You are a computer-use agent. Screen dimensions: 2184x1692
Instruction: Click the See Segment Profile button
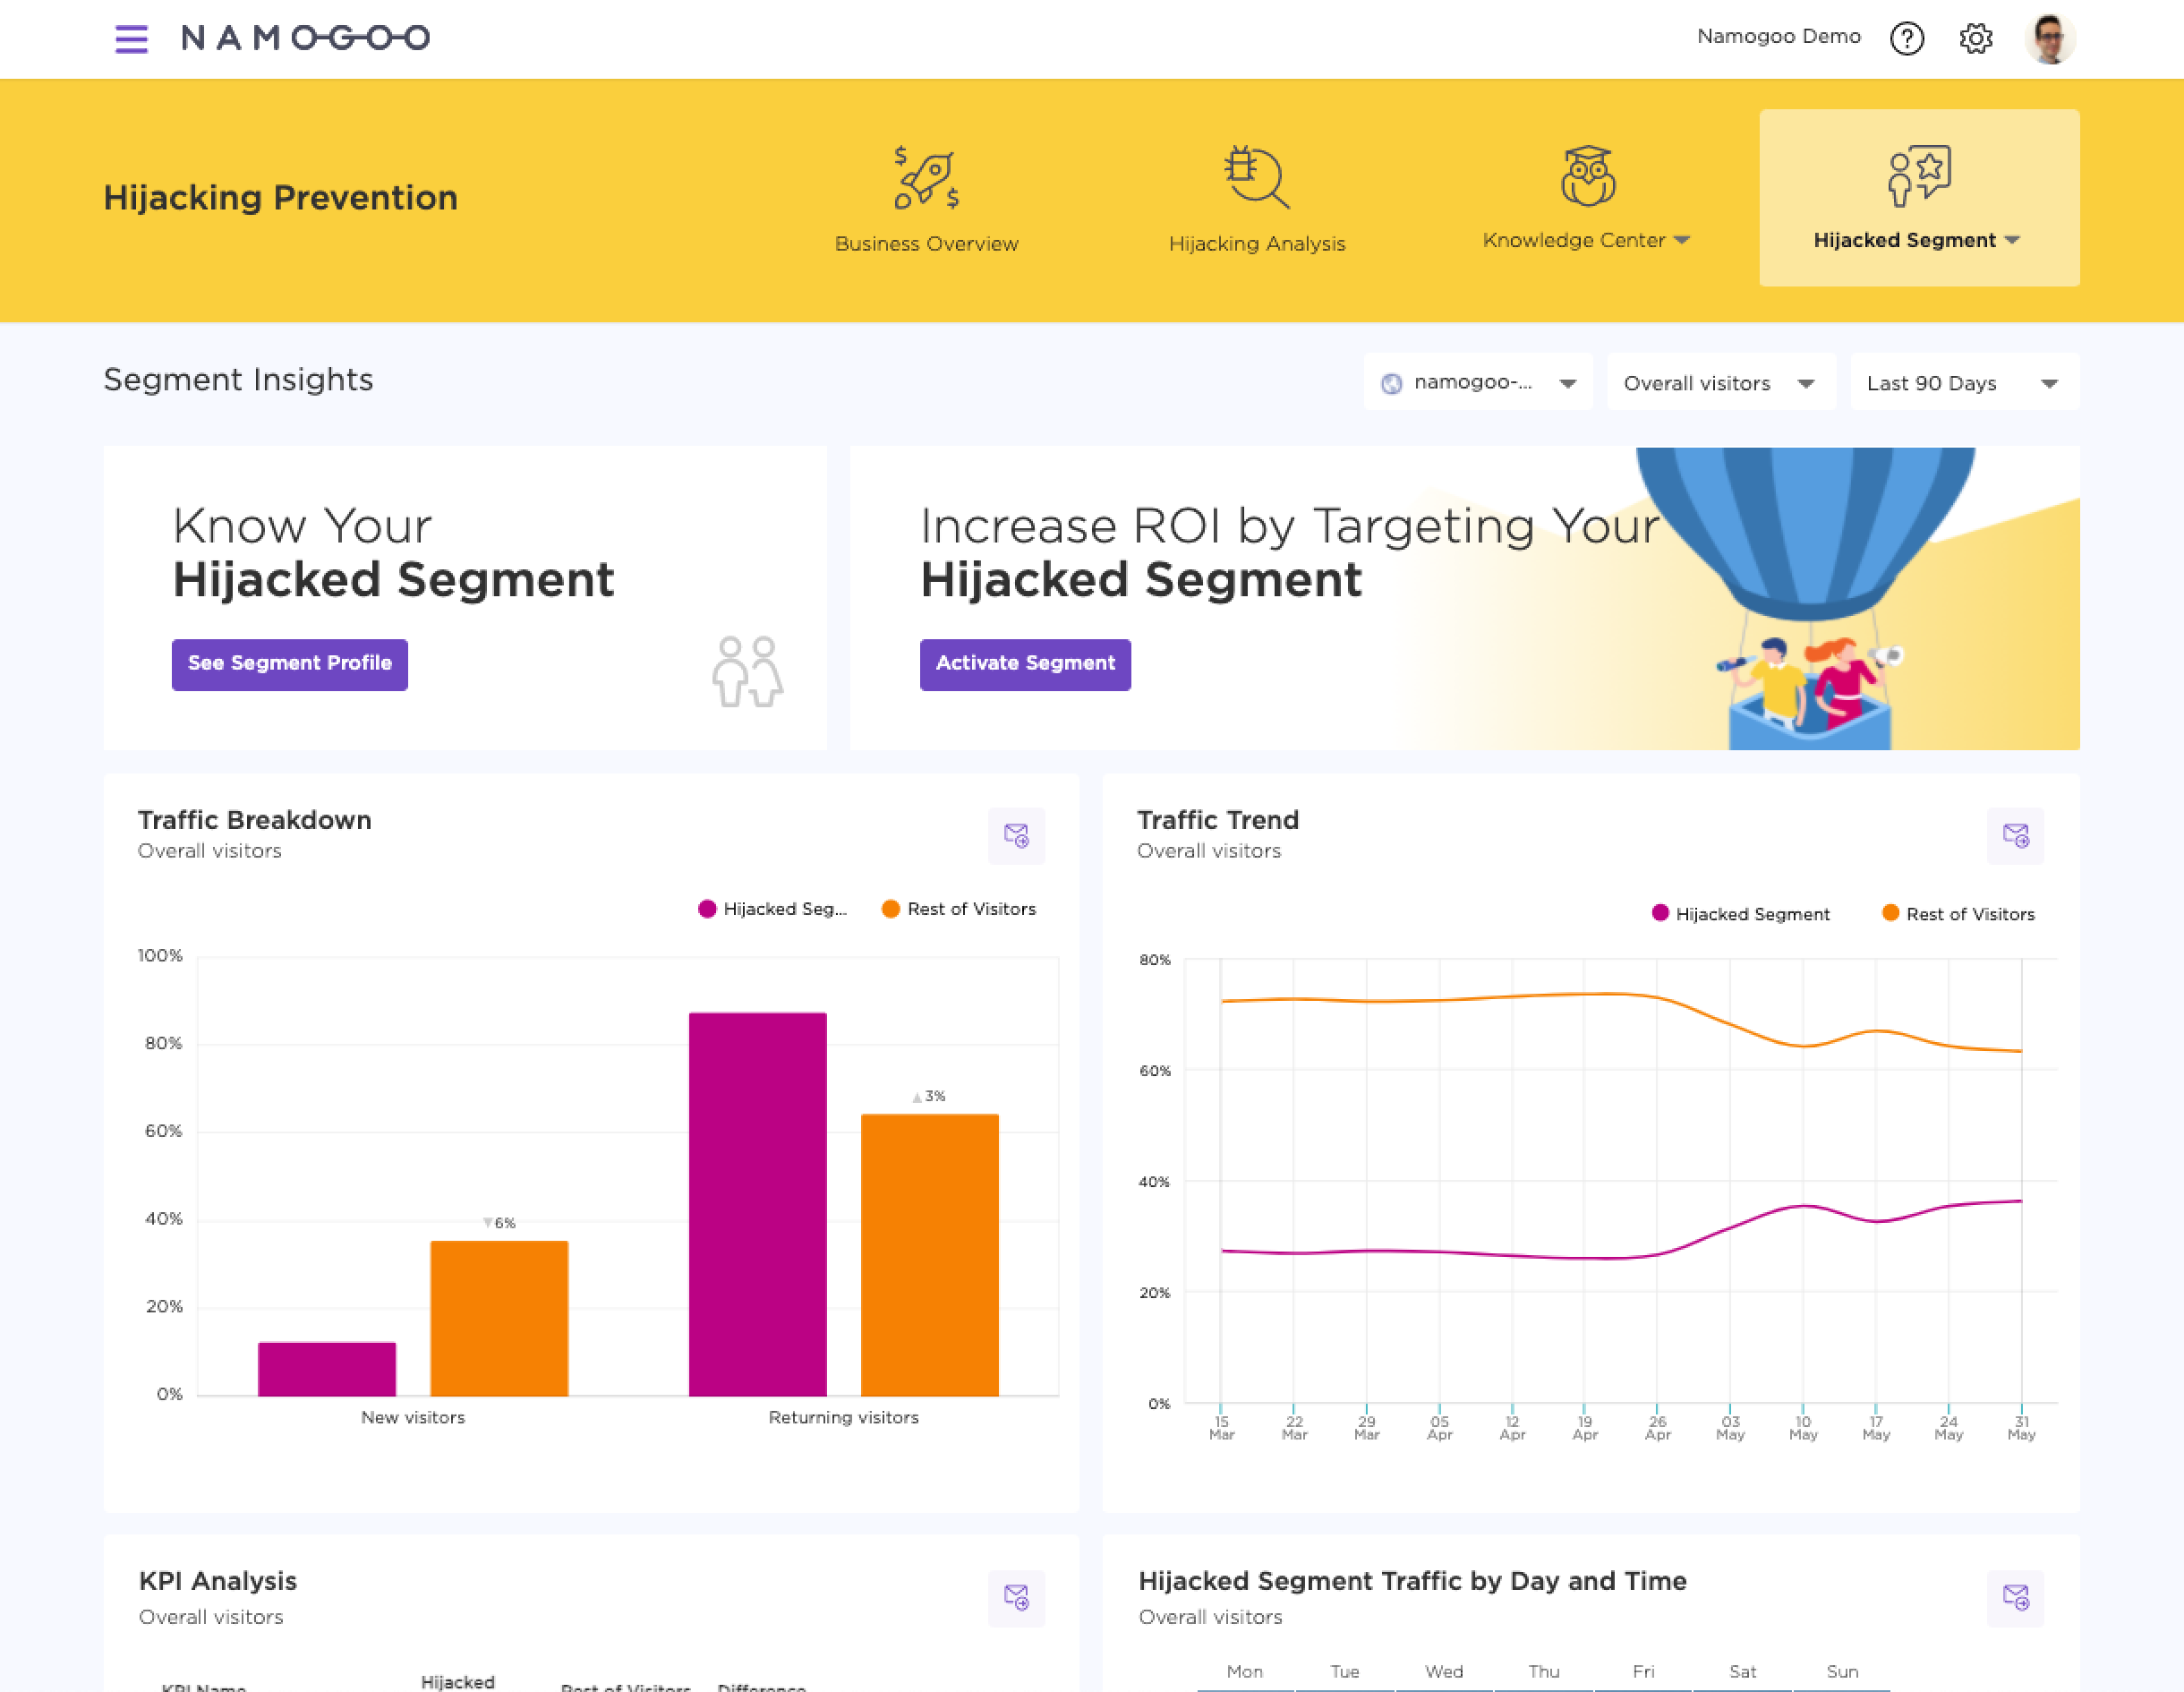(290, 664)
